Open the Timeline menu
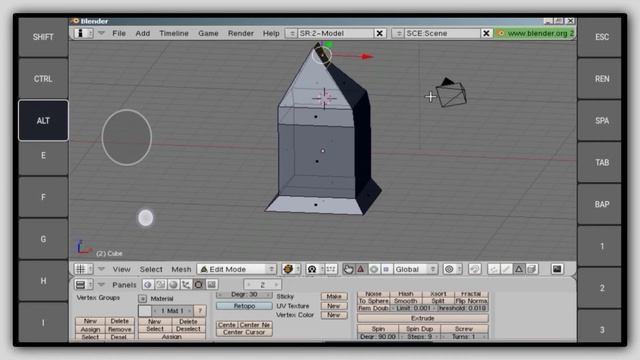This screenshot has width=640, height=360. pyautogui.click(x=174, y=33)
